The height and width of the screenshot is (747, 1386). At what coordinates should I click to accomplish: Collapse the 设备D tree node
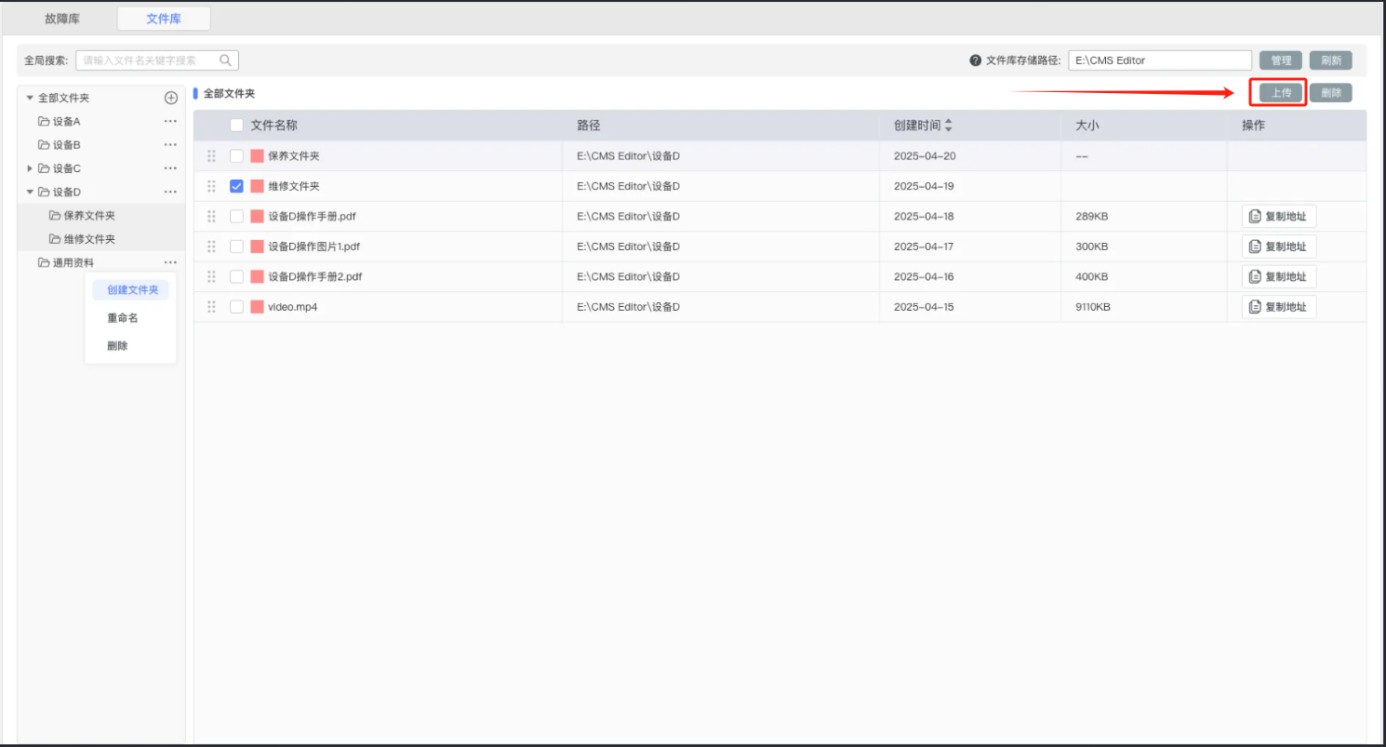coord(30,192)
